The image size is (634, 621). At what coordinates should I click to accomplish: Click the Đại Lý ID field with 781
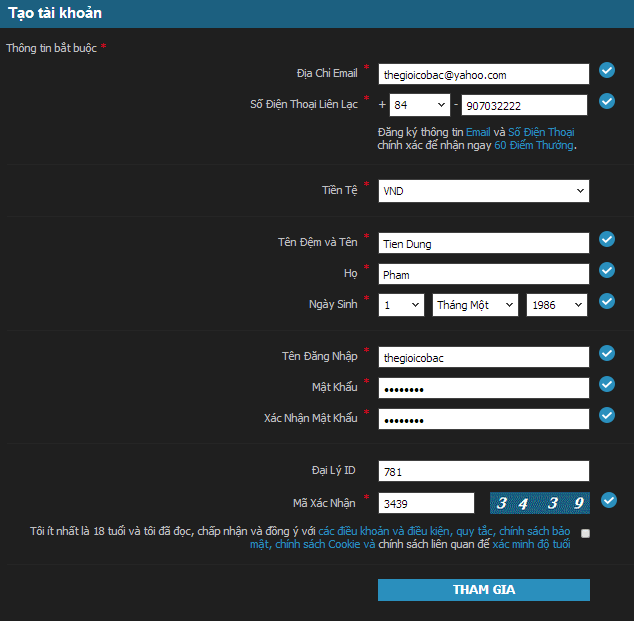(484, 471)
